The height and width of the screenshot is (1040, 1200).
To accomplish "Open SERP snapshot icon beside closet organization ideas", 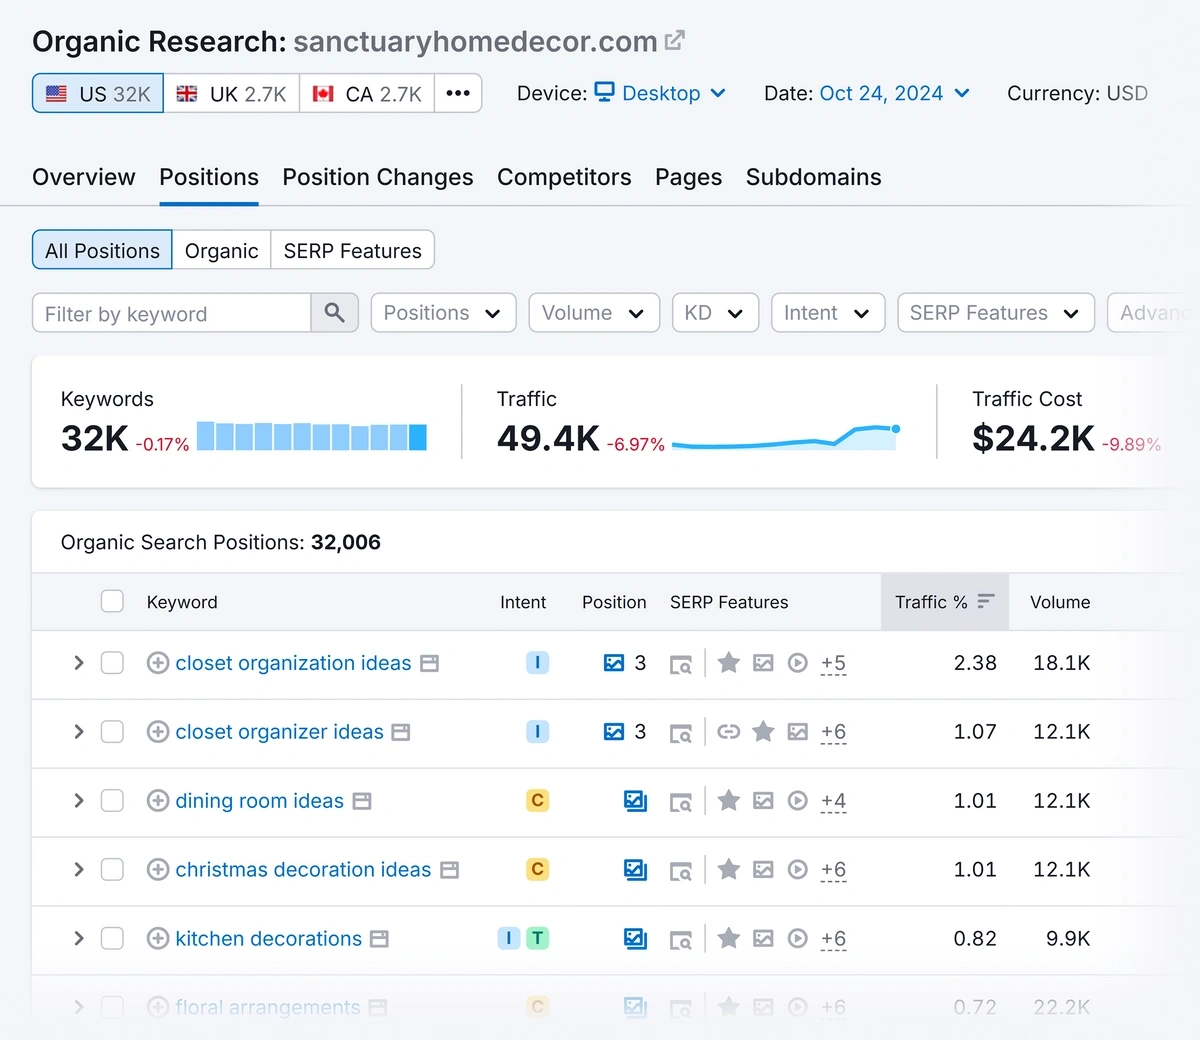I will 430,663.
